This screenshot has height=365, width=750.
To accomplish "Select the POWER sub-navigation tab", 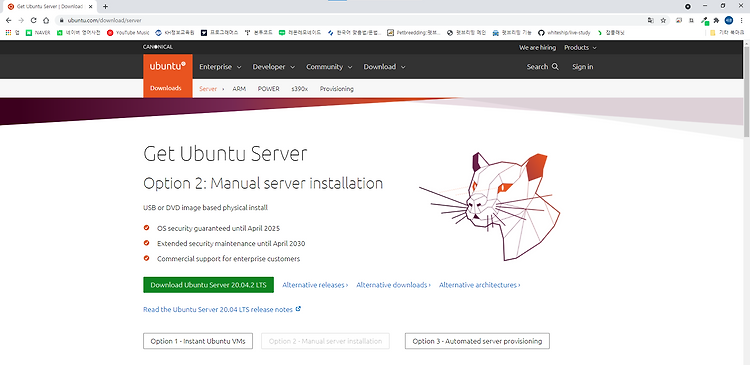I will (268, 88).
